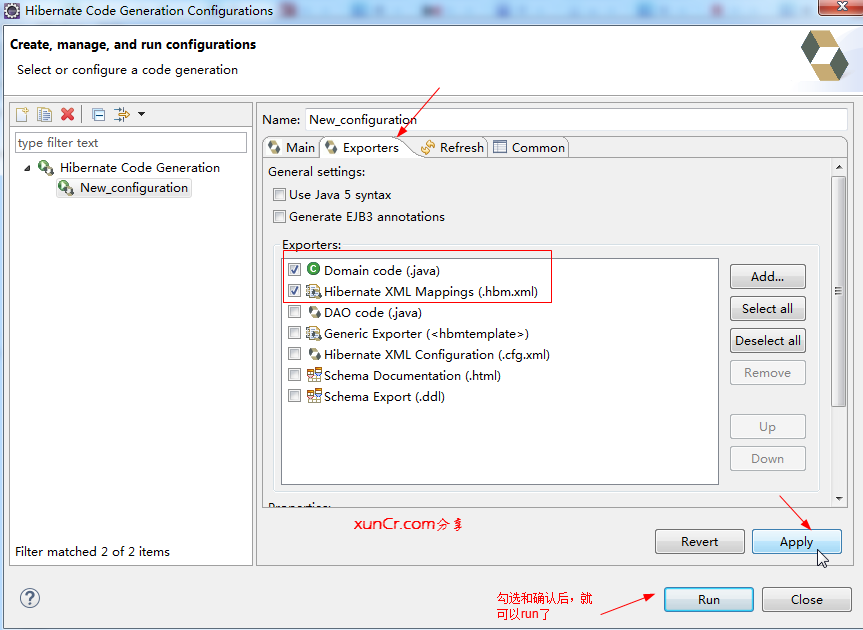Delete selected configuration with red X icon
This screenshot has width=863, height=630.
coord(67,114)
